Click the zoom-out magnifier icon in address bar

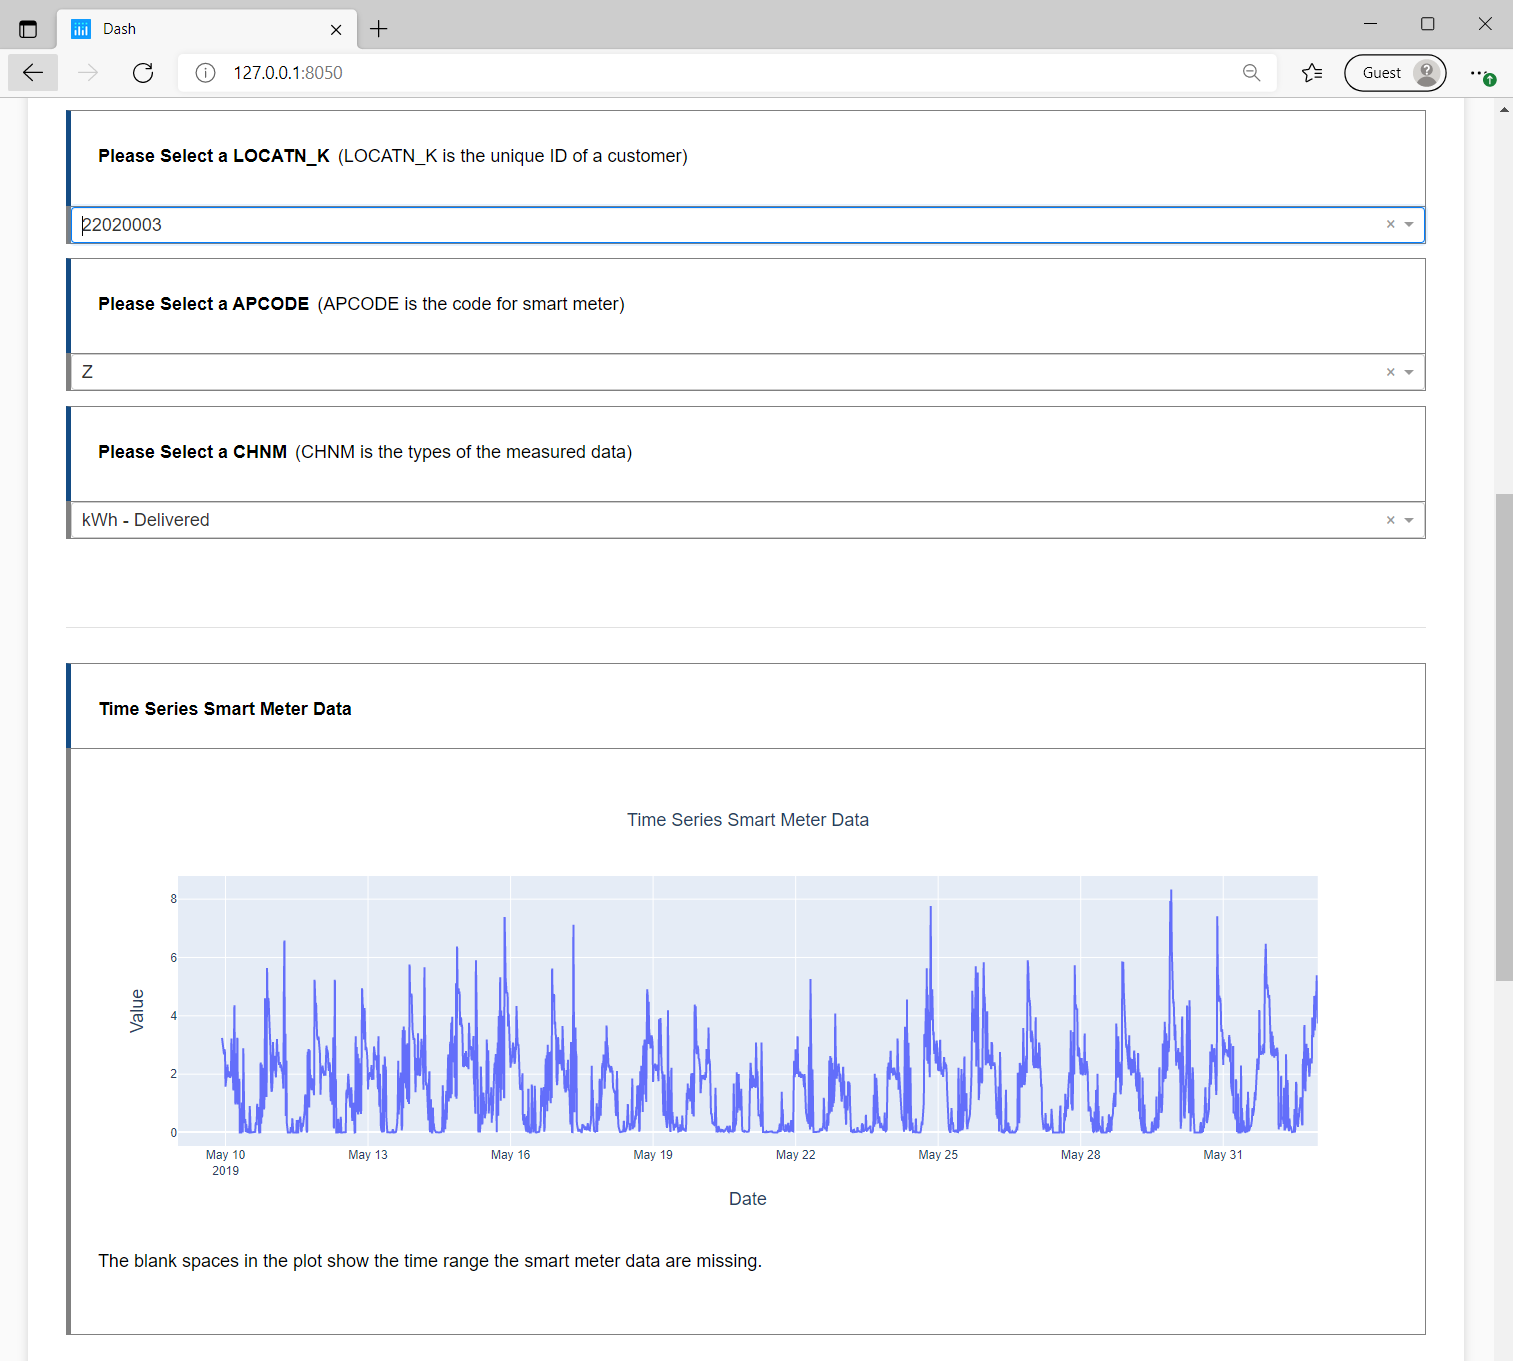click(x=1251, y=72)
